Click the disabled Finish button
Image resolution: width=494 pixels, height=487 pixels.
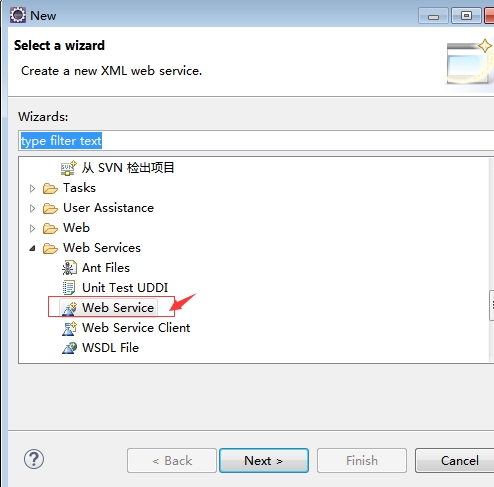(362, 461)
